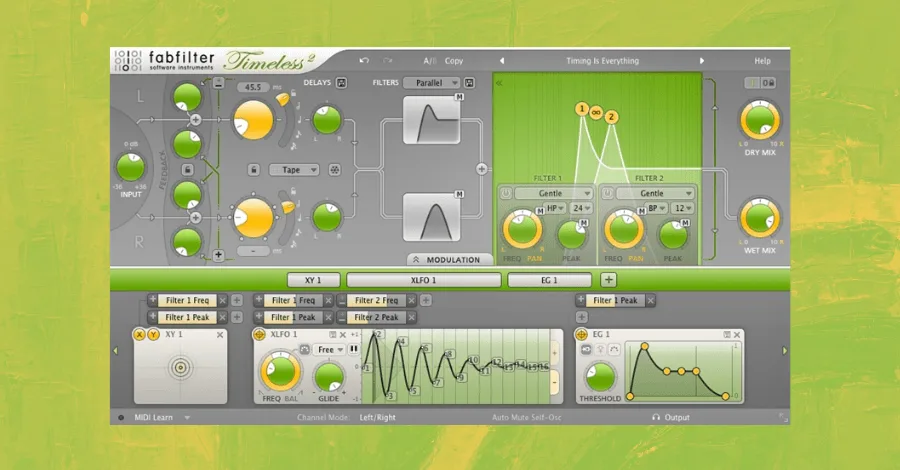900x470 pixels.
Task: Open the Help menu
Action: [762, 61]
